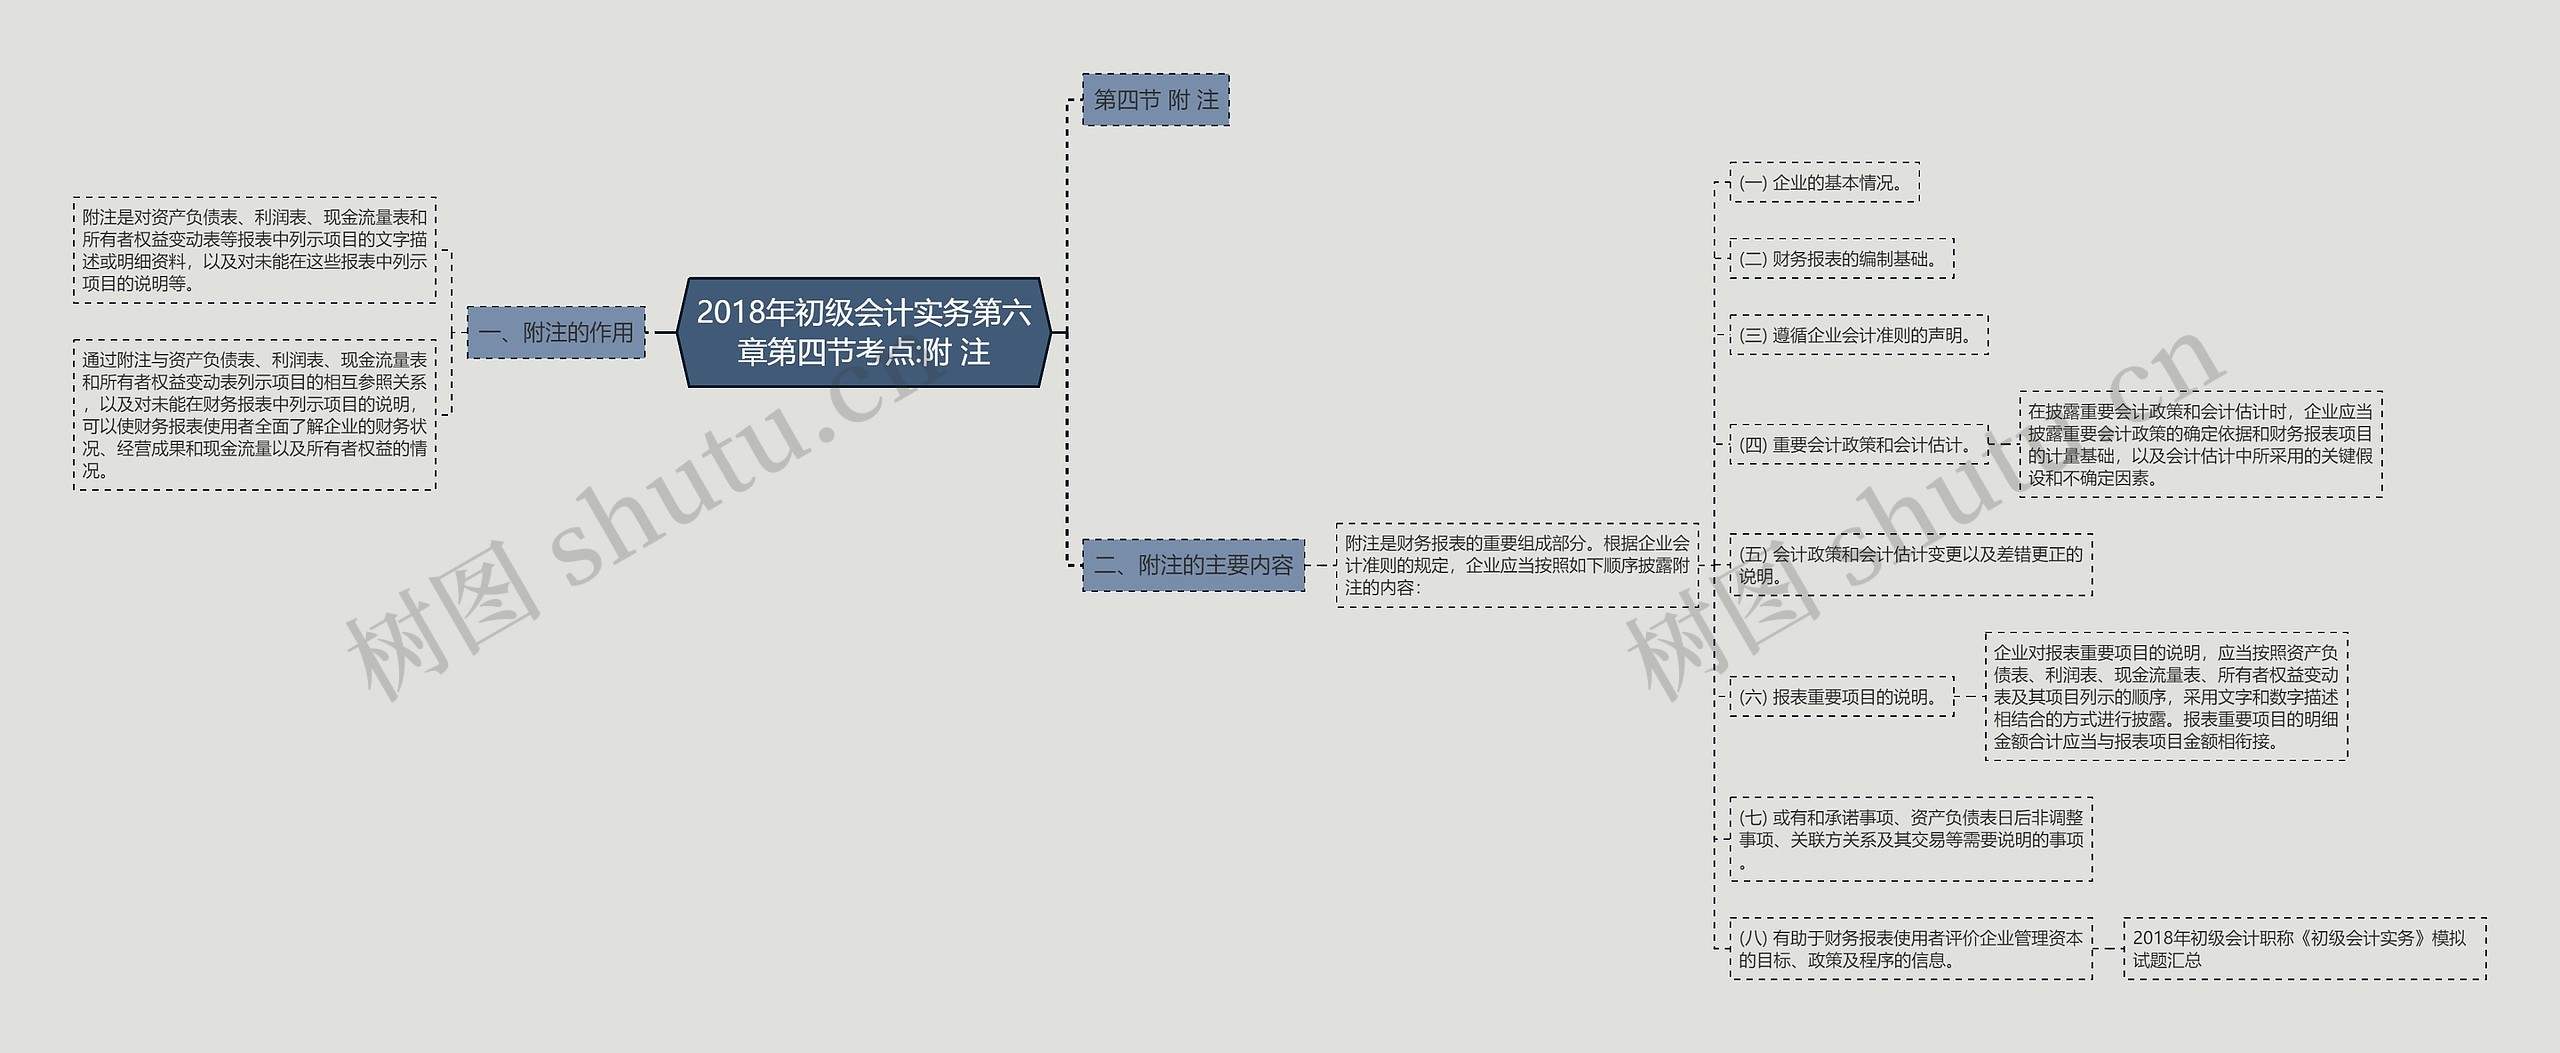The width and height of the screenshot is (2560, 1053).
Task: Select the (一) 企业的基本情况 node
Action: (1824, 183)
